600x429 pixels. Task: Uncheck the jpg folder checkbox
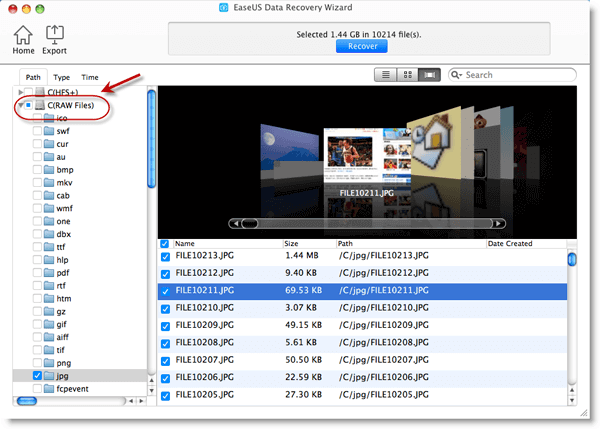point(37,375)
